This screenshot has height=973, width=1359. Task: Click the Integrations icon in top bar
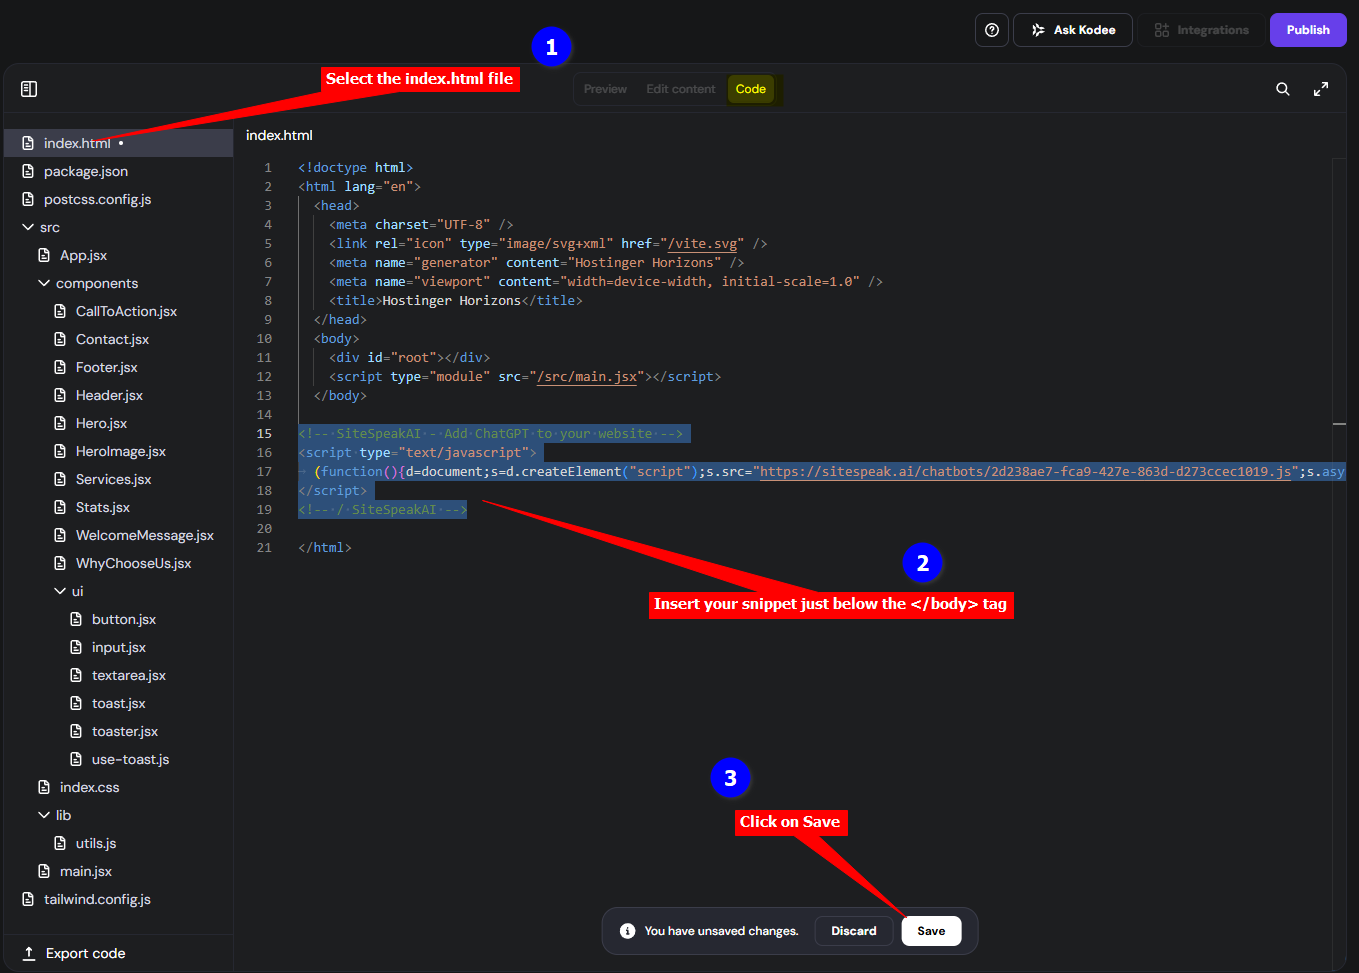coord(1161,30)
